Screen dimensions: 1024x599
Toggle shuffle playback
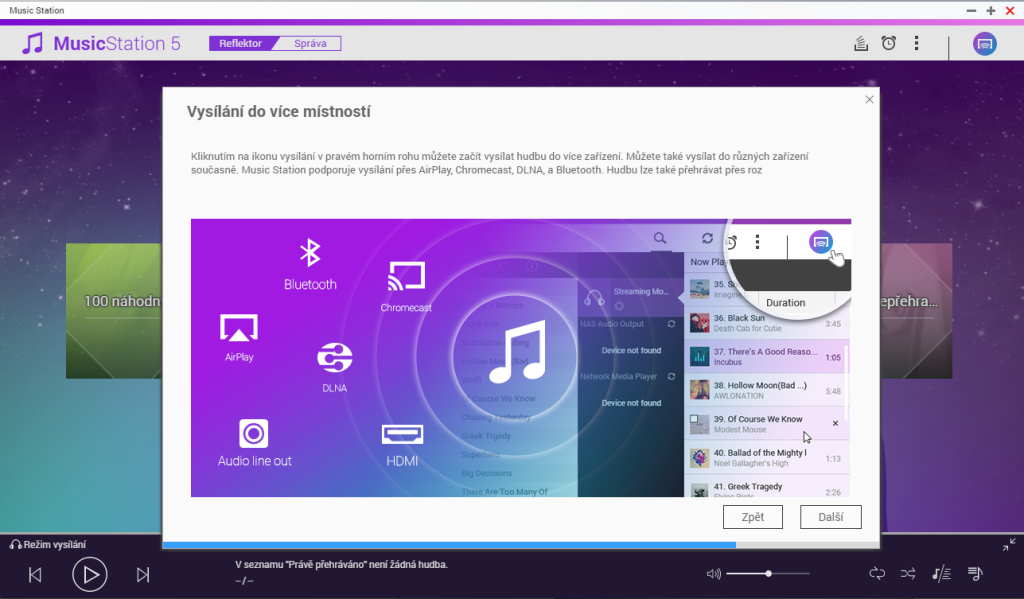pos(908,573)
